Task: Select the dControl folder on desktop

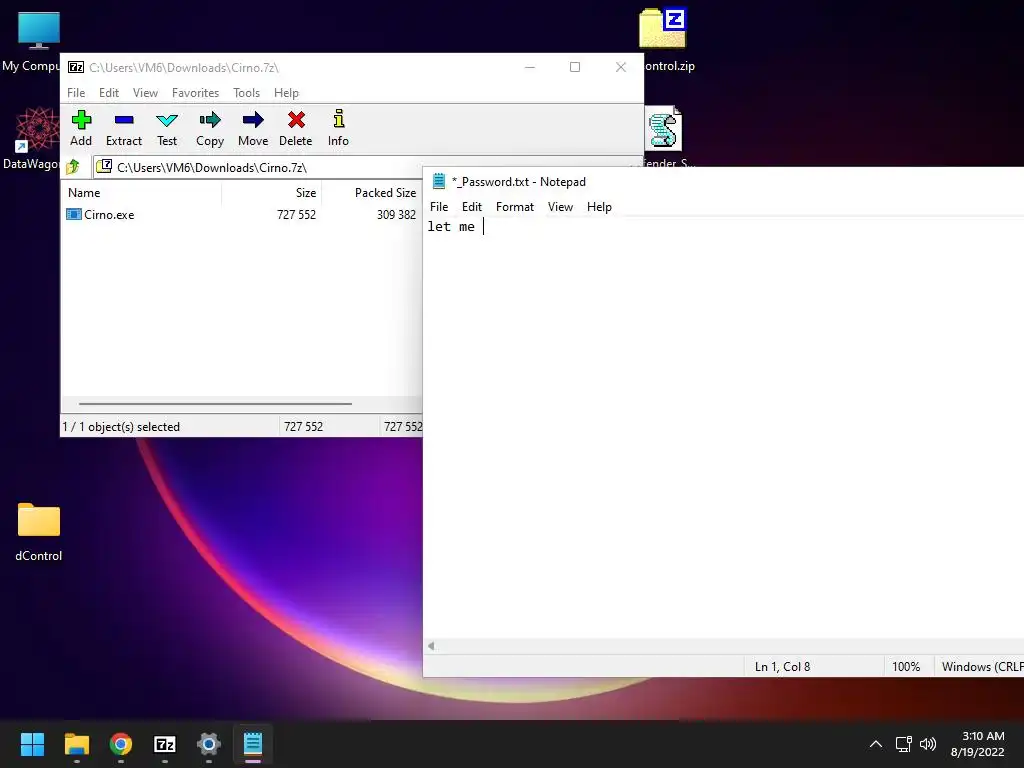Action: (x=39, y=532)
